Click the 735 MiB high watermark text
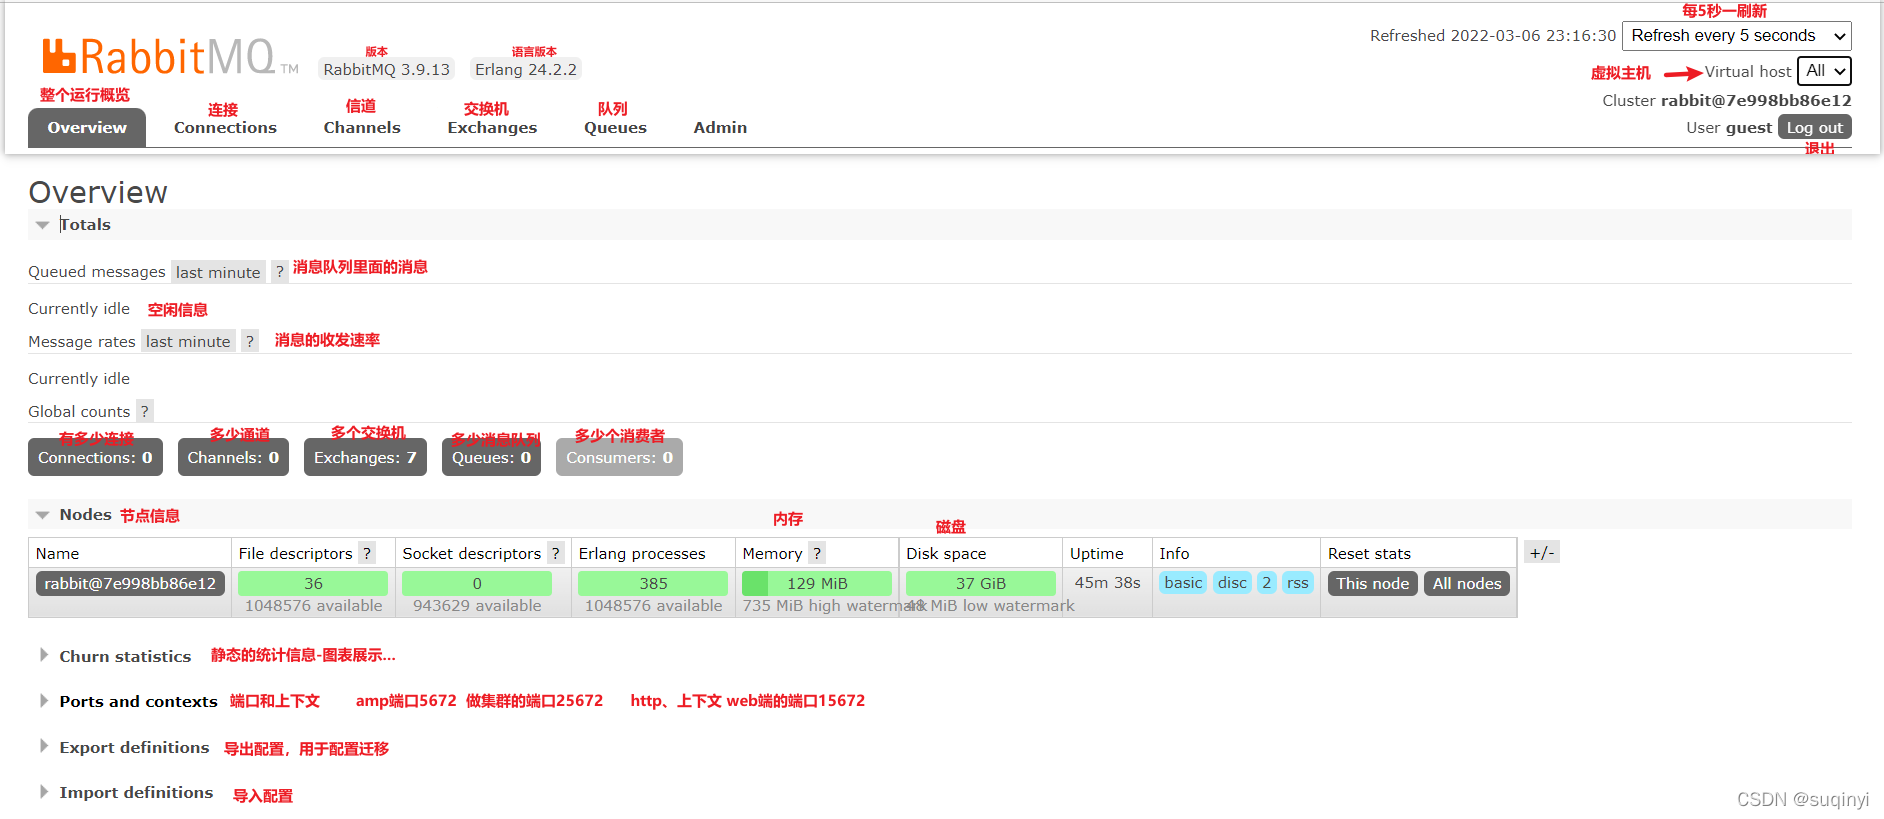 [x=834, y=606]
